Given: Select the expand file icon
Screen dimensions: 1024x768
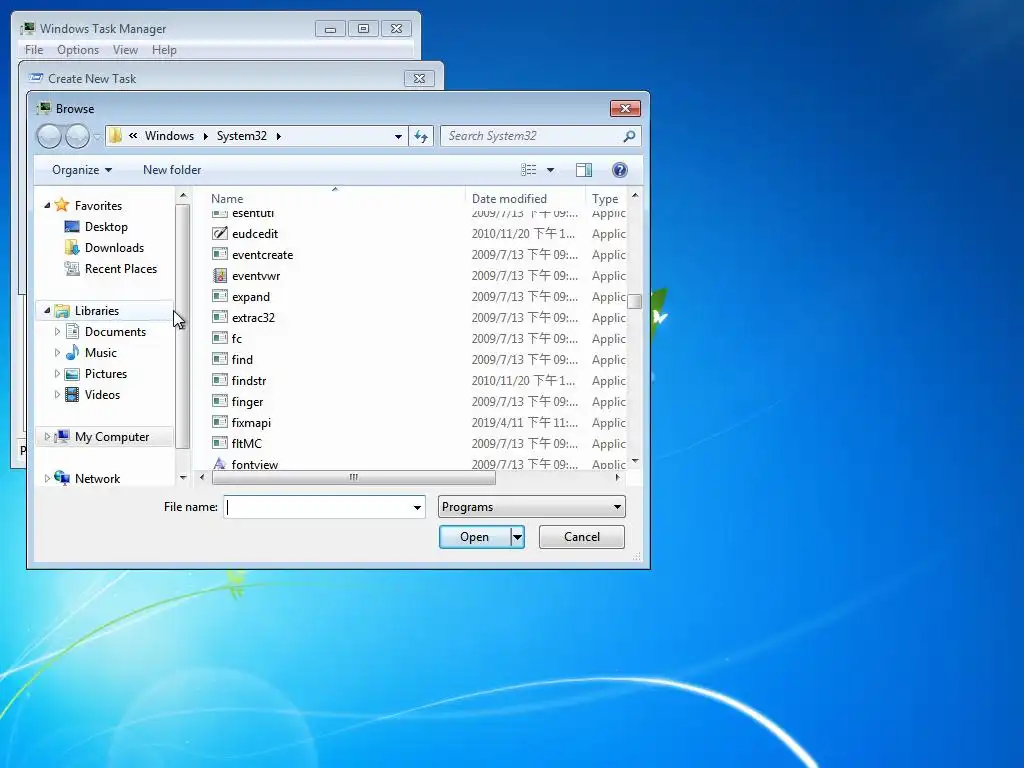Looking at the screenshot, I should coord(220,296).
